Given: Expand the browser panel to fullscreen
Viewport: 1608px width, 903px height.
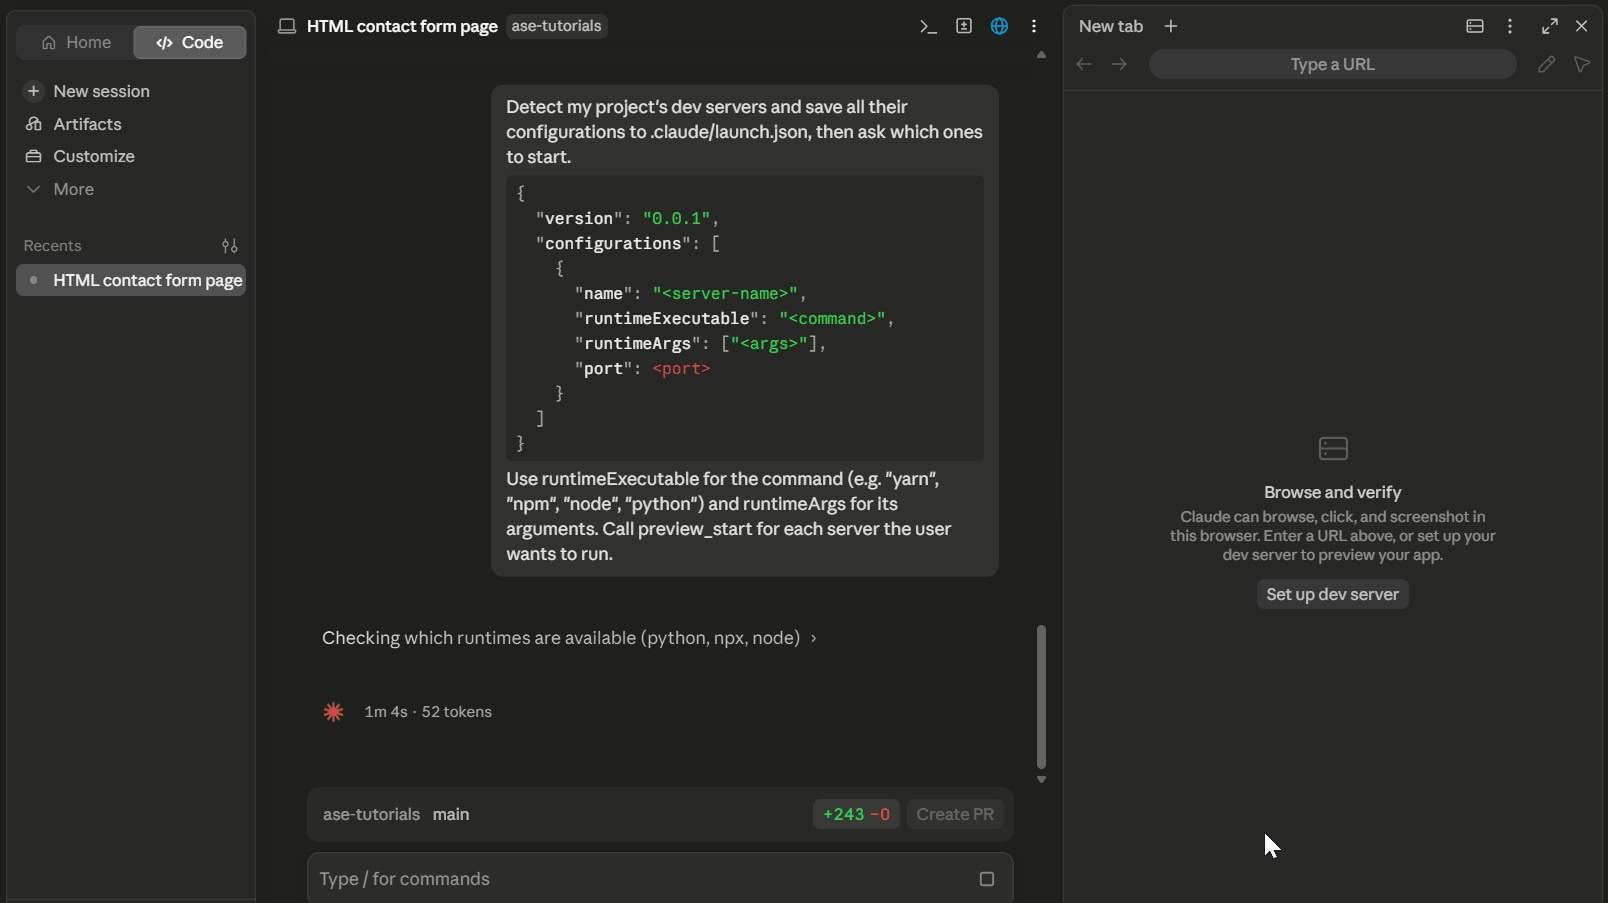Looking at the screenshot, I should 1550,27.
